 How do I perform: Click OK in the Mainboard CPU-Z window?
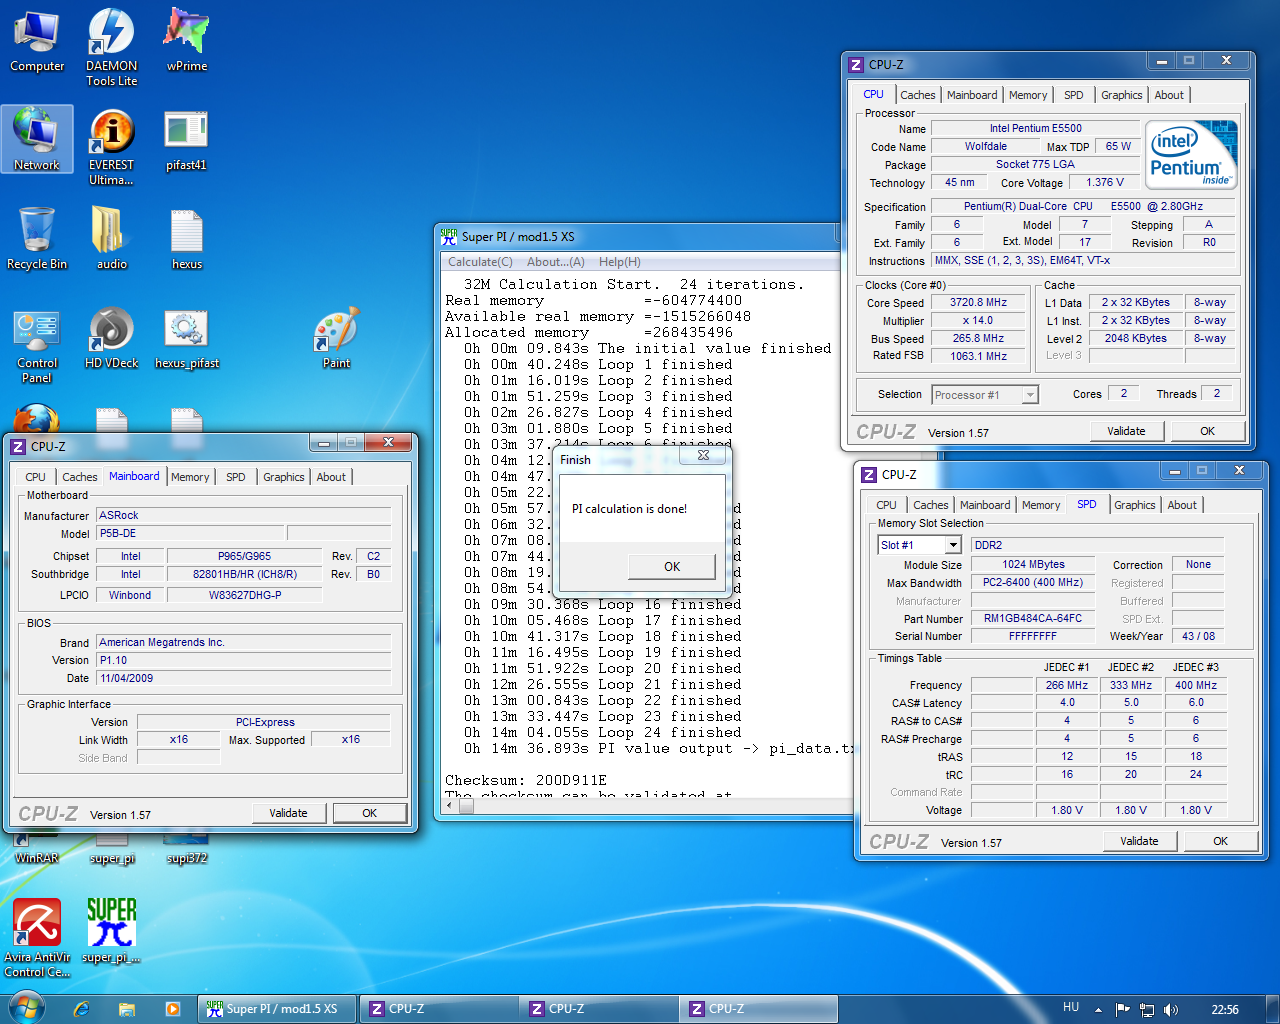pyautogui.click(x=369, y=813)
